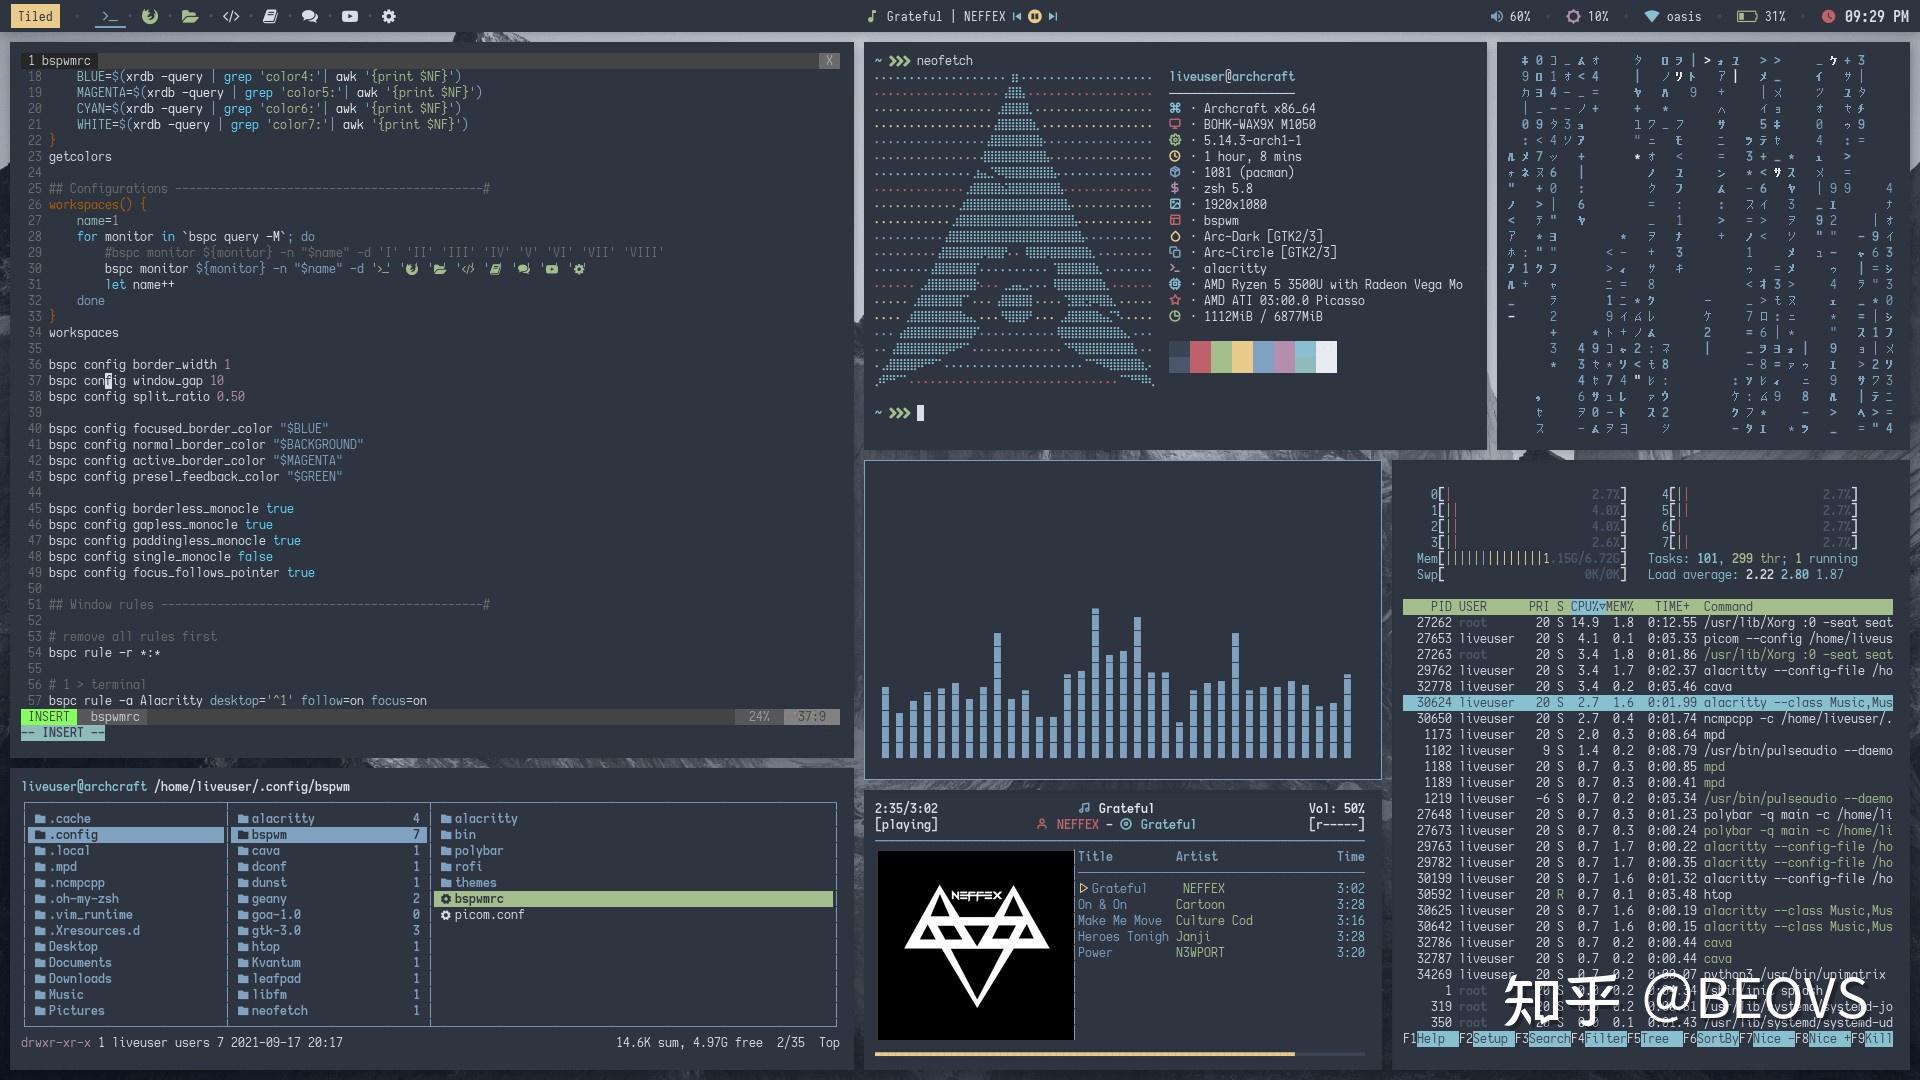
Task: Open the YouTube icon in the top bar
Action: tap(349, 16)
